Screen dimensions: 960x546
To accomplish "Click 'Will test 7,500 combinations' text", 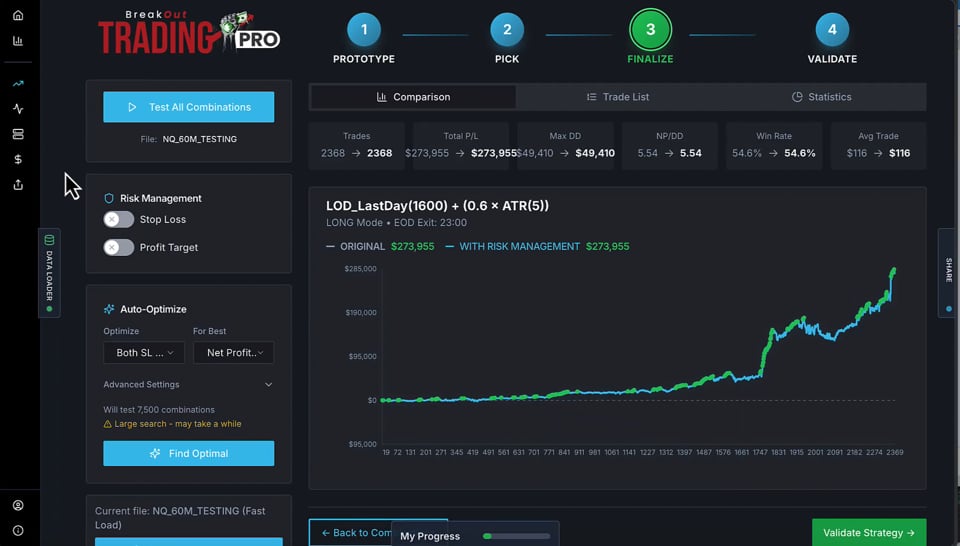I will [159, 410].
